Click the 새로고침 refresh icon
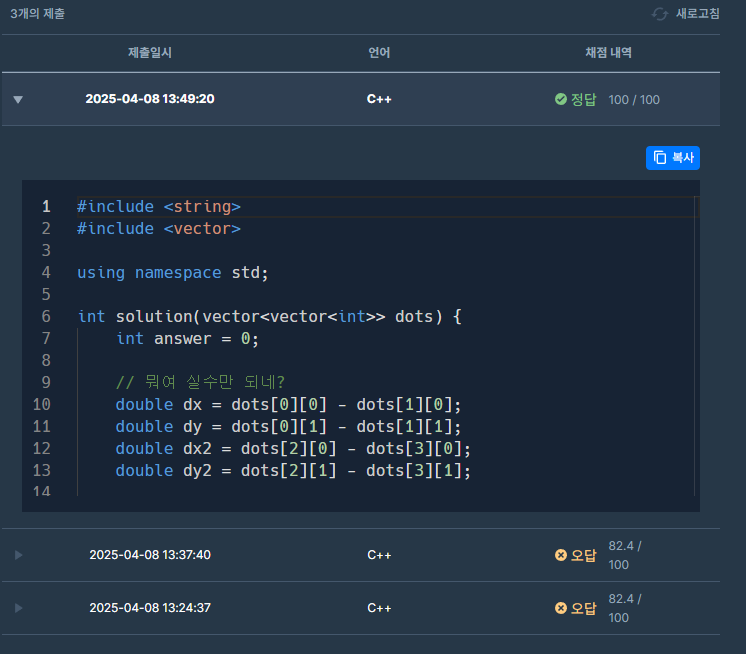 660,14
